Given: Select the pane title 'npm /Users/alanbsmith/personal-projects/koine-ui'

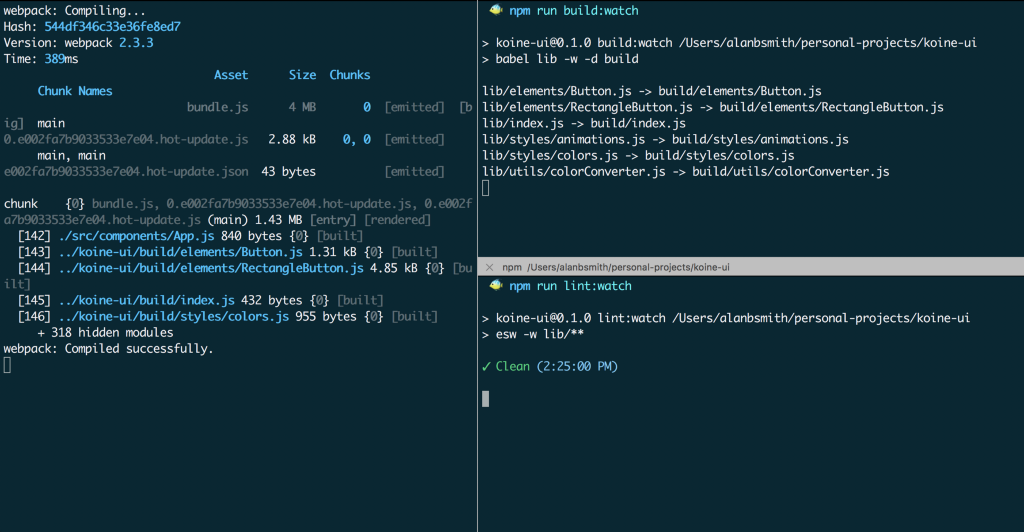Looking at the screenshot, I should pyautogui.click(x=616, y=267).
